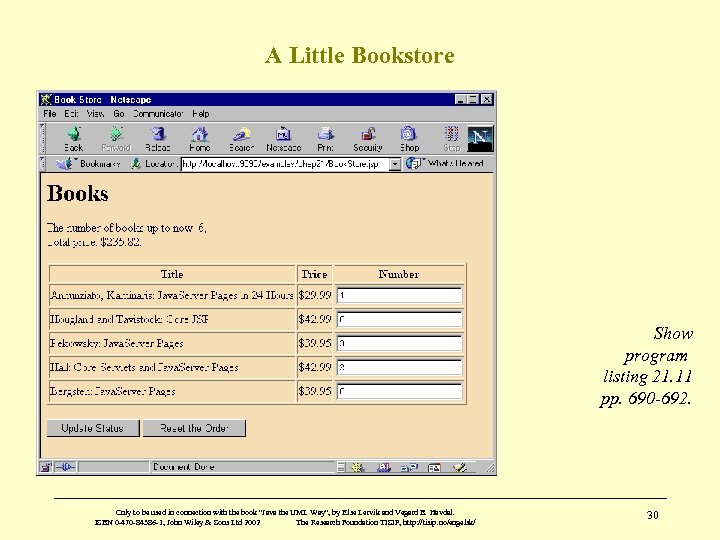Click the Bergsten: JavaServer Pages title

[112, 391]
